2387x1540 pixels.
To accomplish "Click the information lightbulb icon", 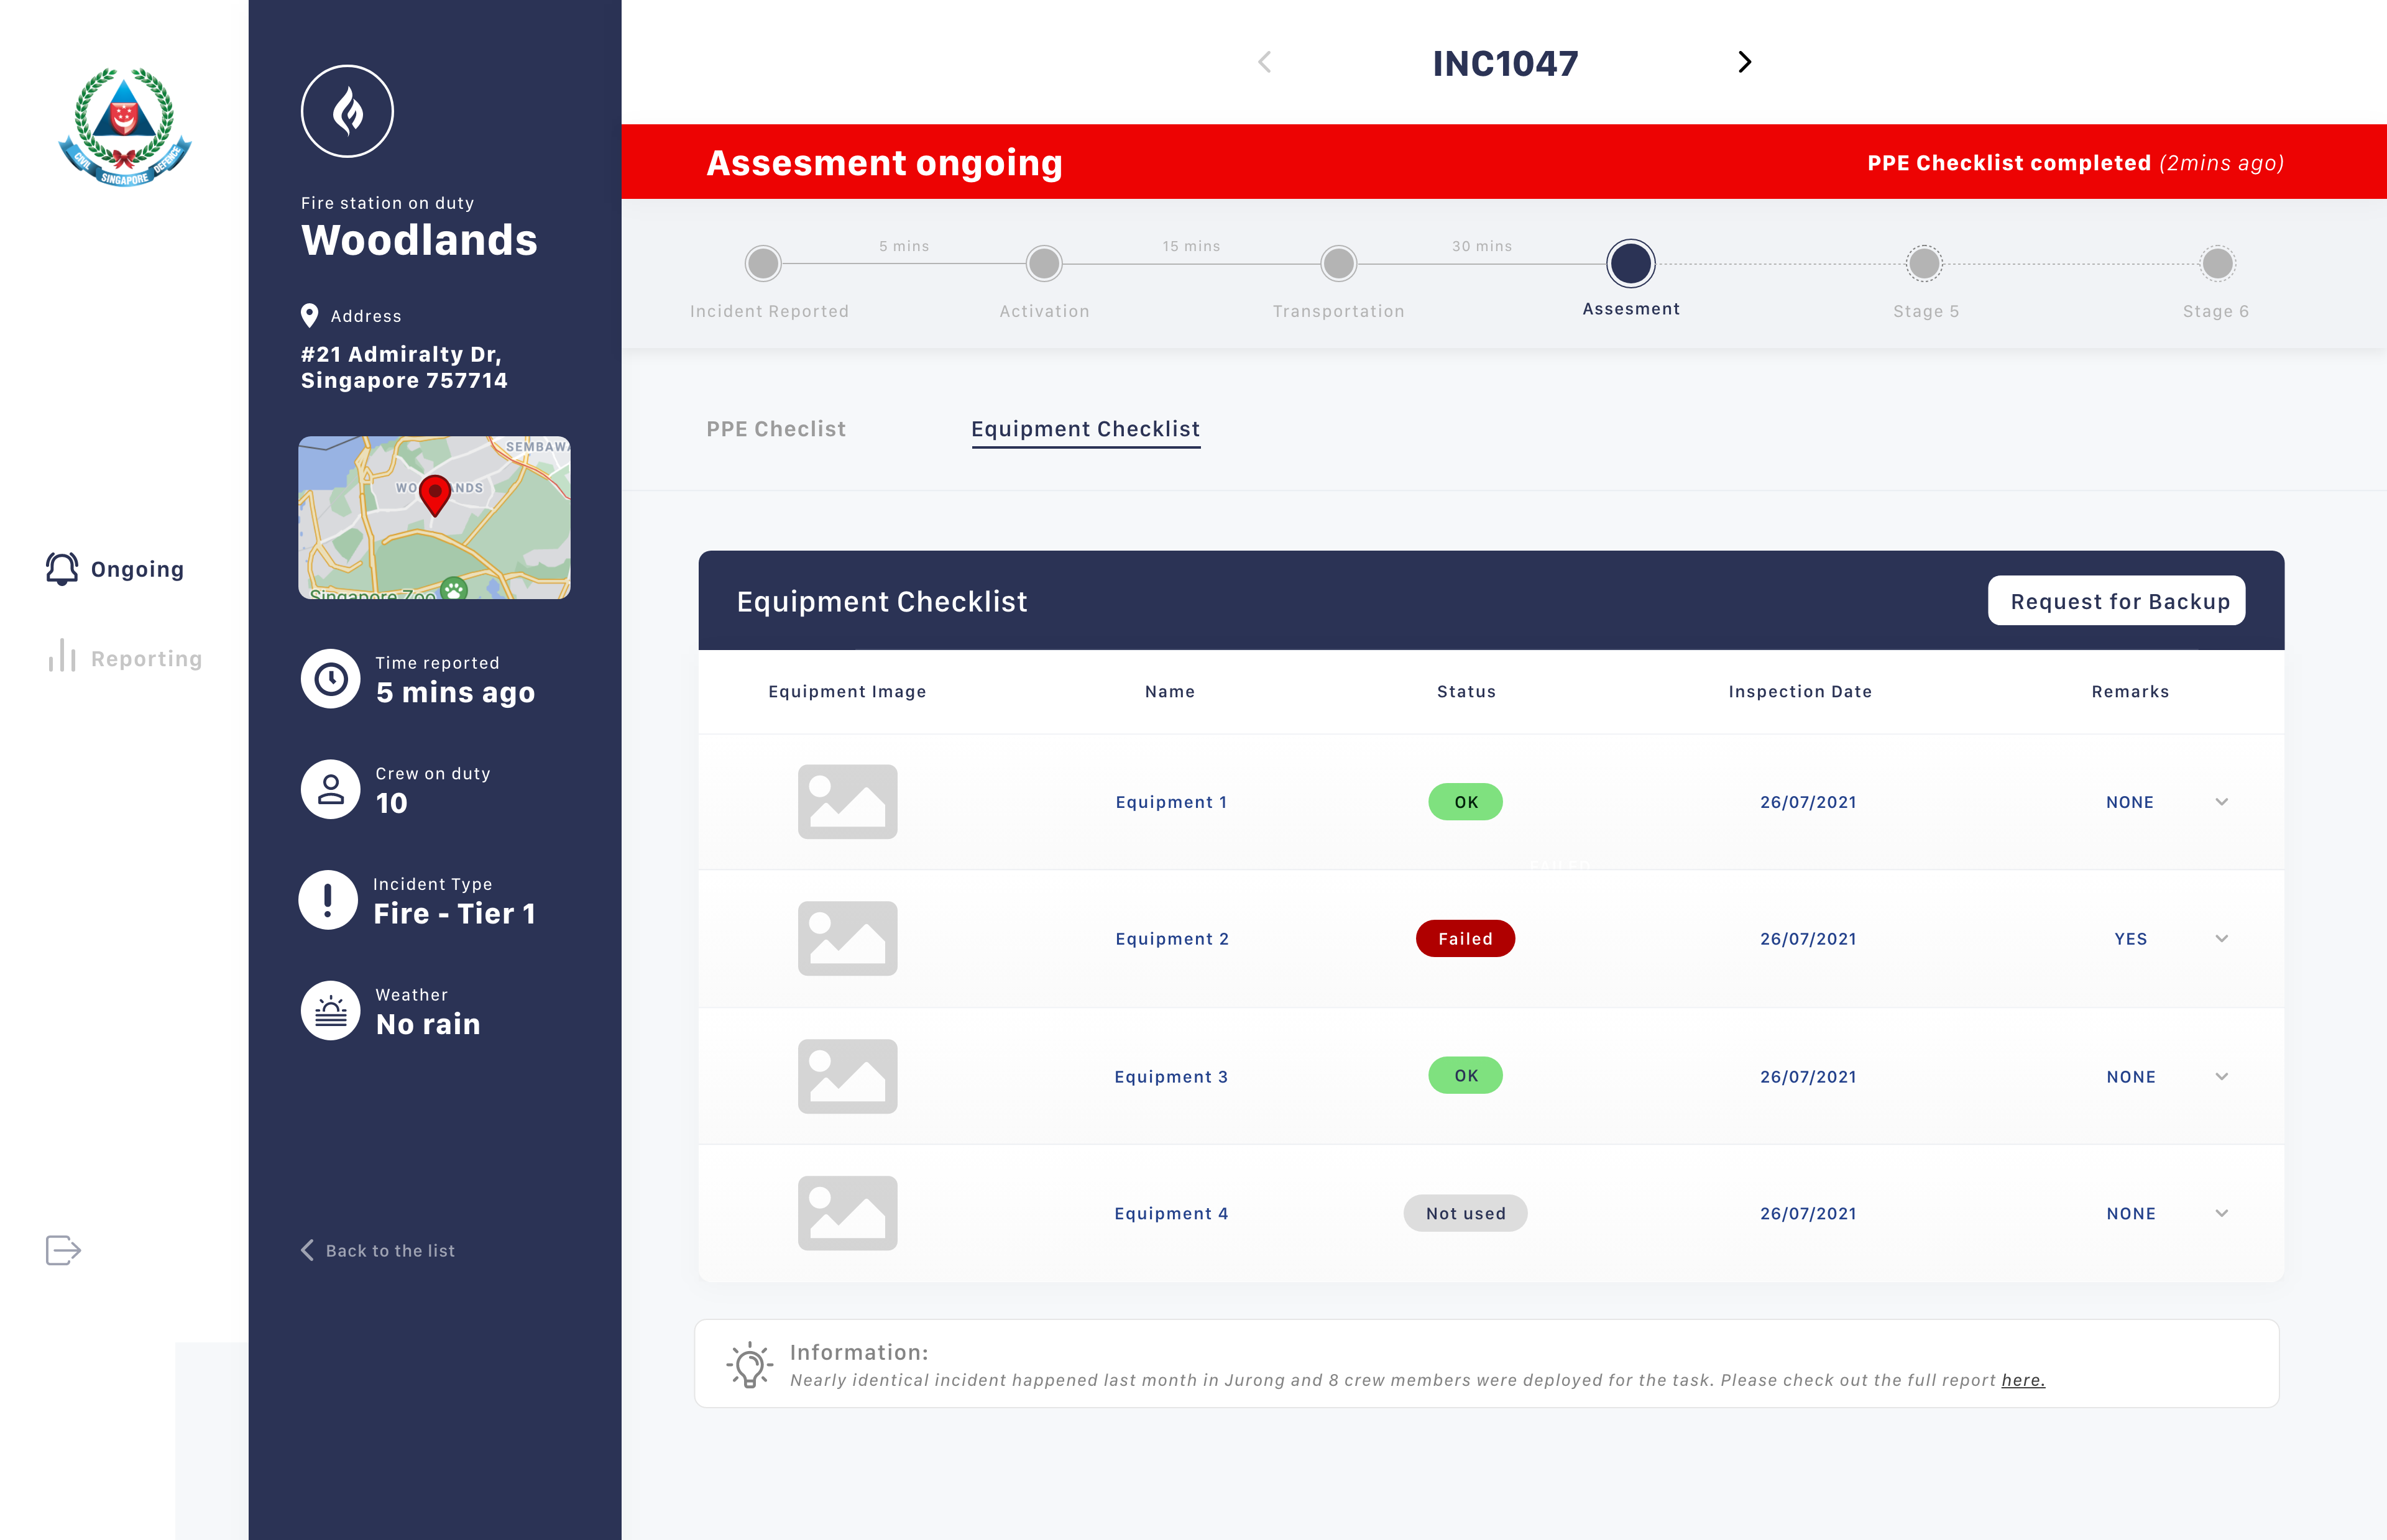I will tap(750, 1365).
